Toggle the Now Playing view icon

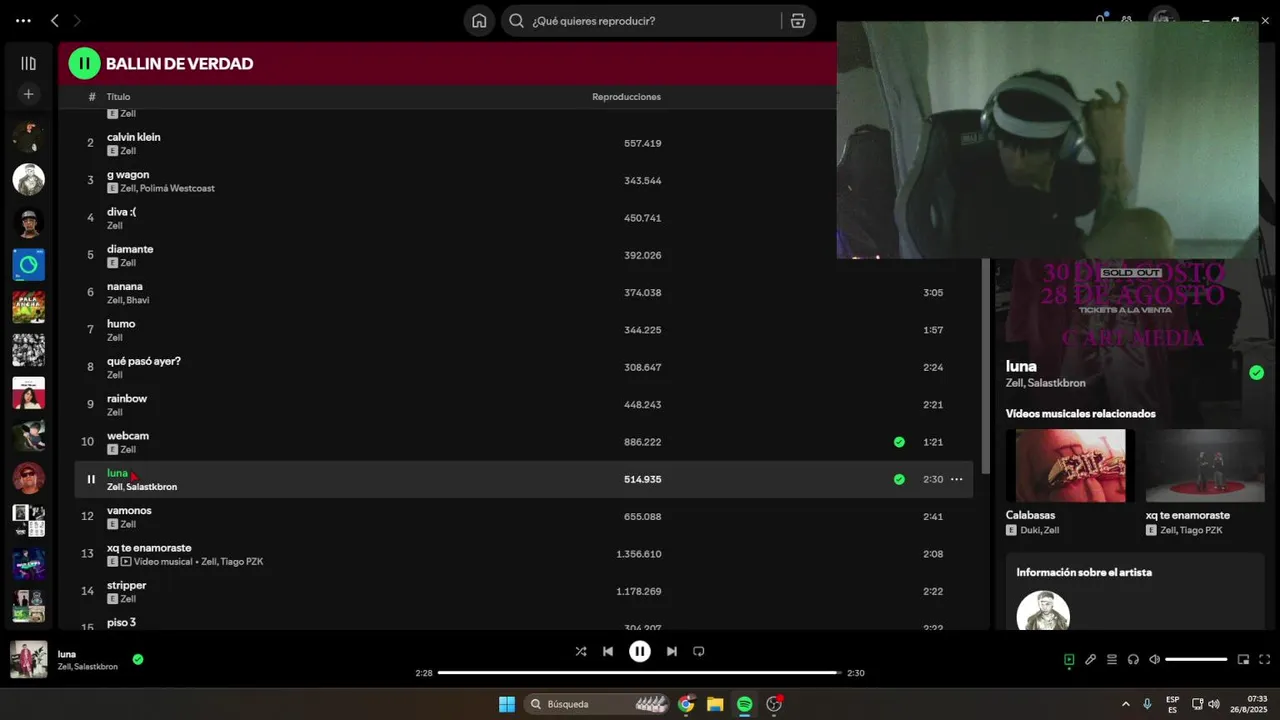coord(1069,659)
